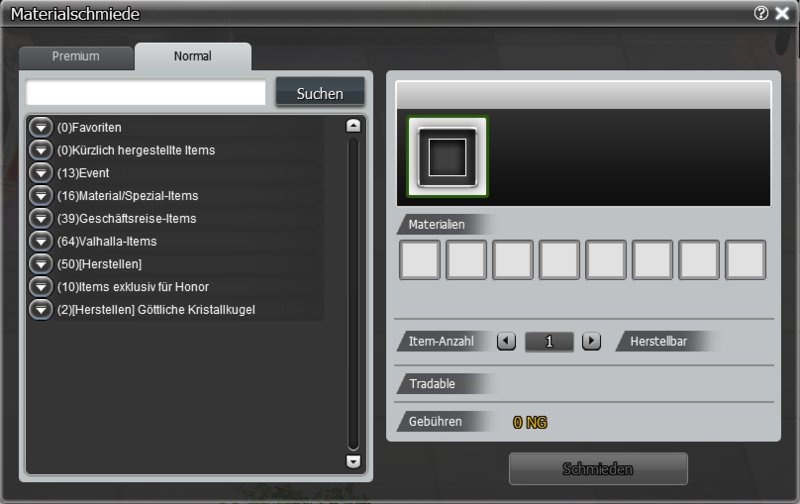
Task: Switch to the Premium tab
Action: click(x=76, y=57)
